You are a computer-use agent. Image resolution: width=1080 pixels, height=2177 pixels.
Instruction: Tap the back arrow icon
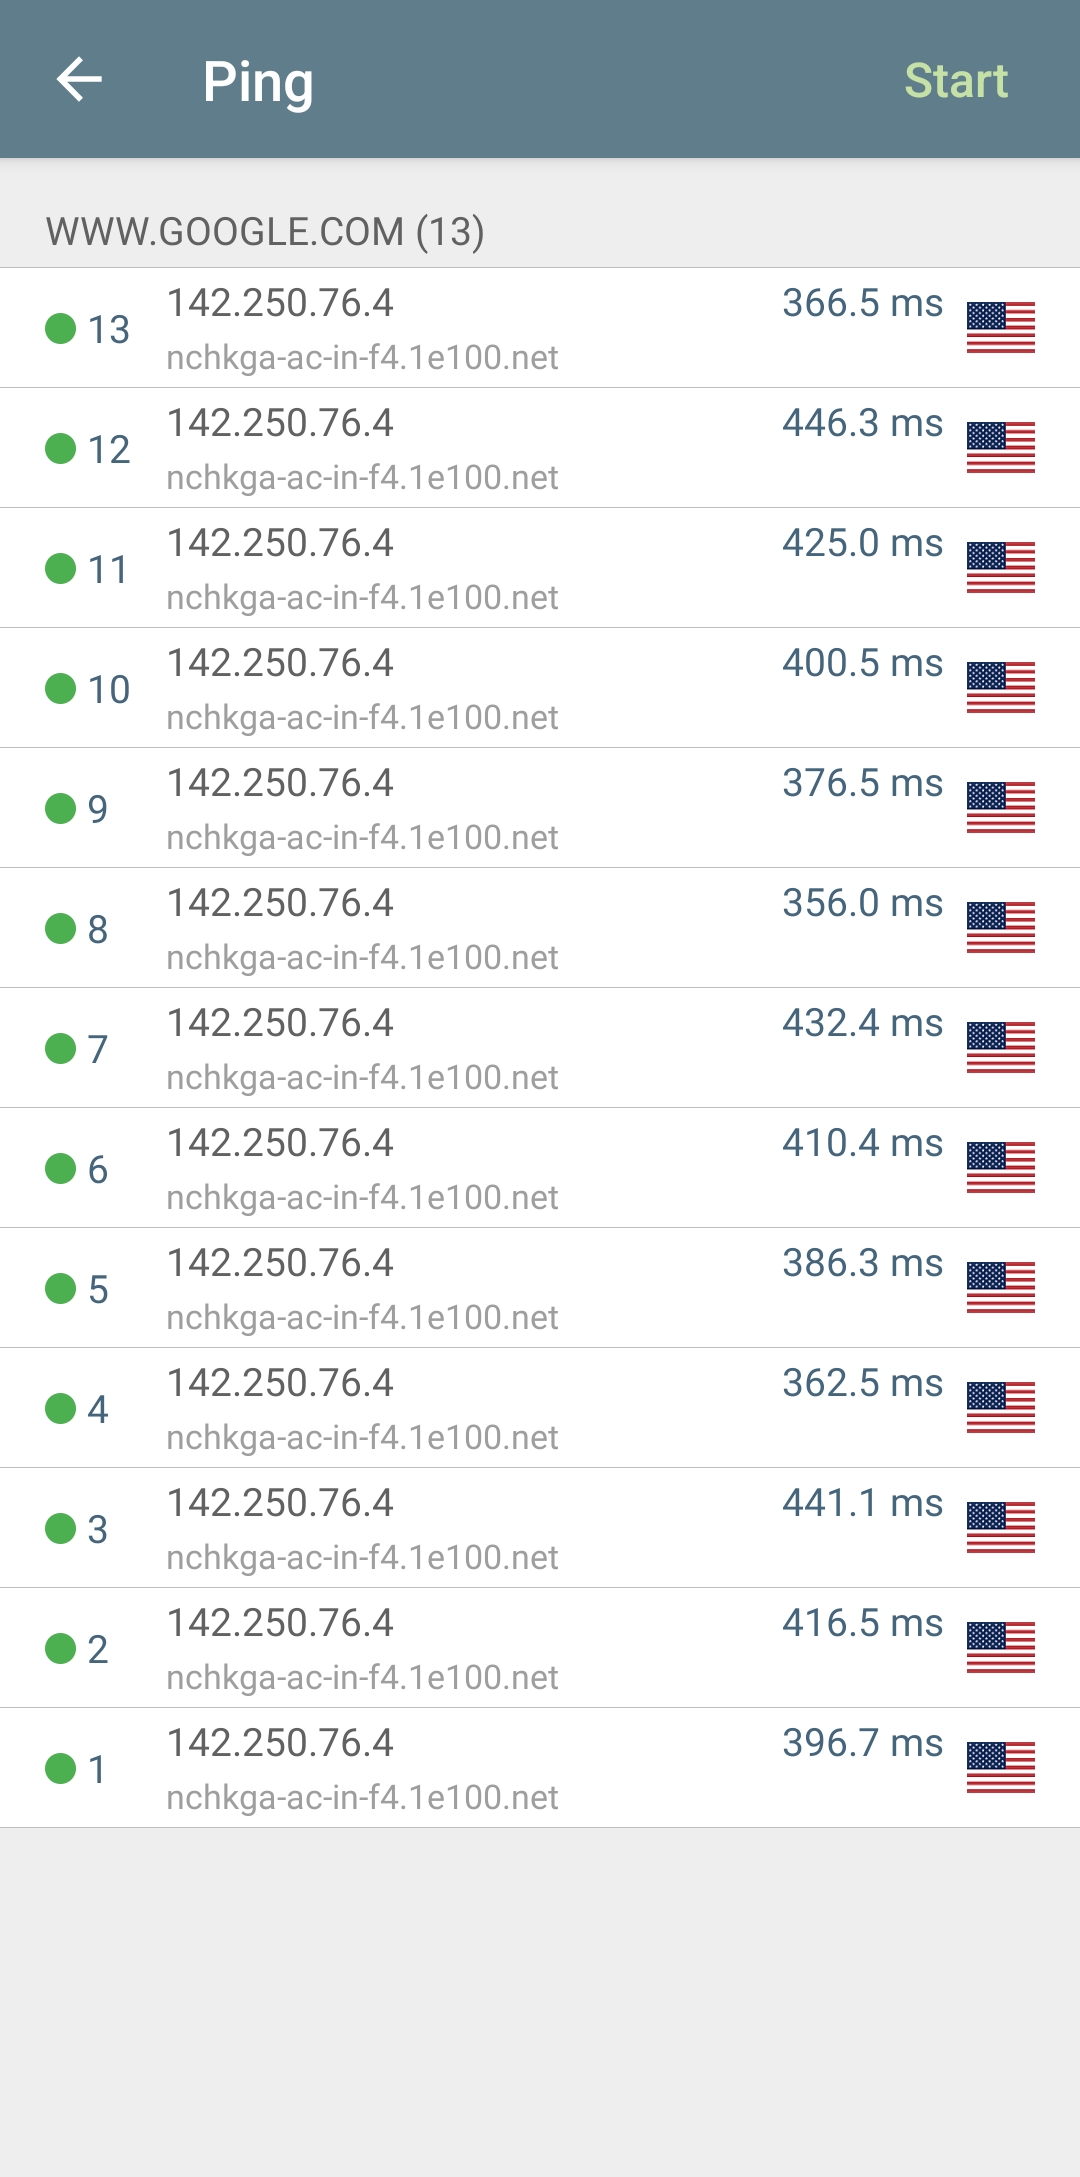79,80
